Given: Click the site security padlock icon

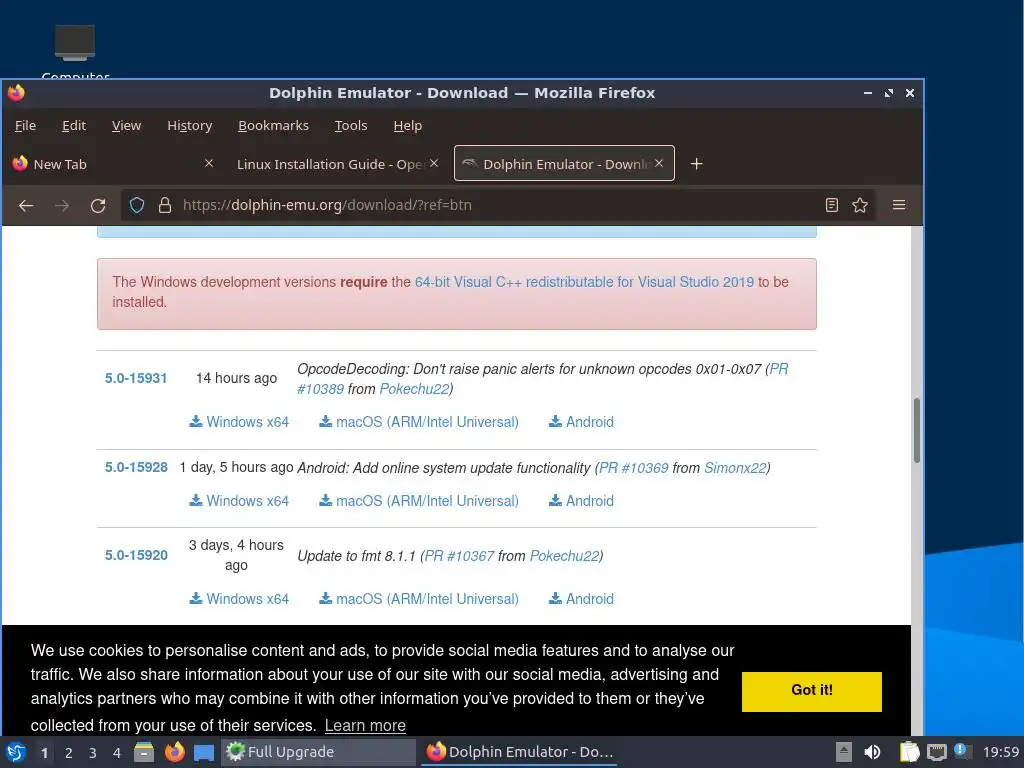Looking at the screenshot, I should coord(165,205).
